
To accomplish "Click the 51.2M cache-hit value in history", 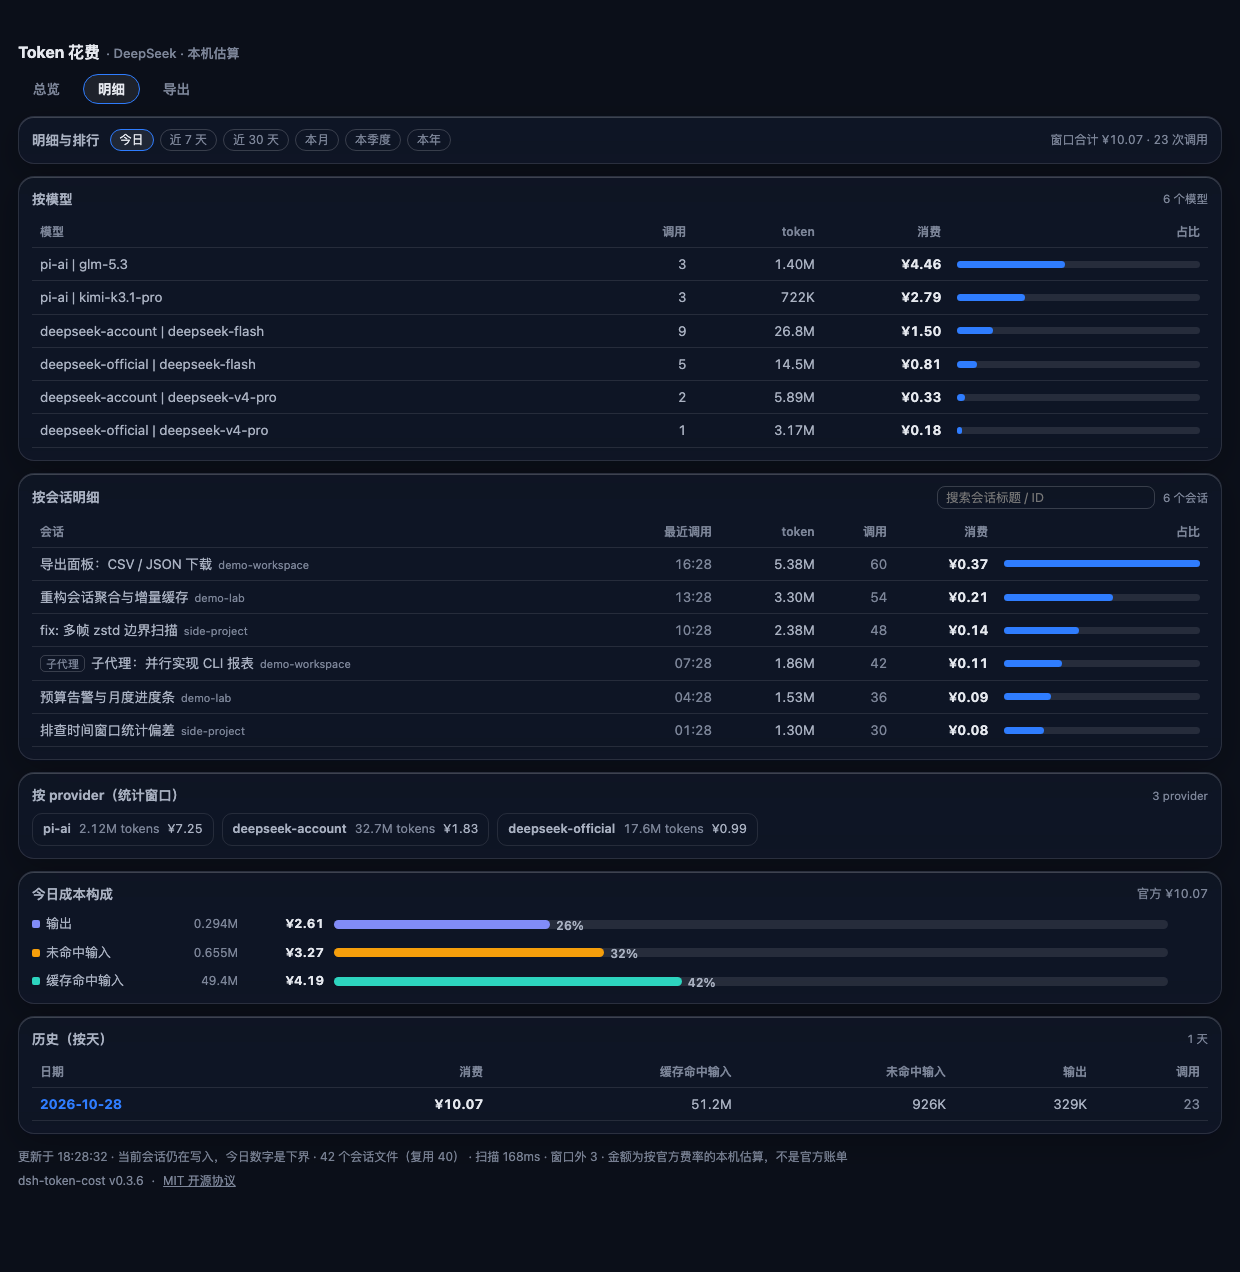I will [x=711, y=1104].
